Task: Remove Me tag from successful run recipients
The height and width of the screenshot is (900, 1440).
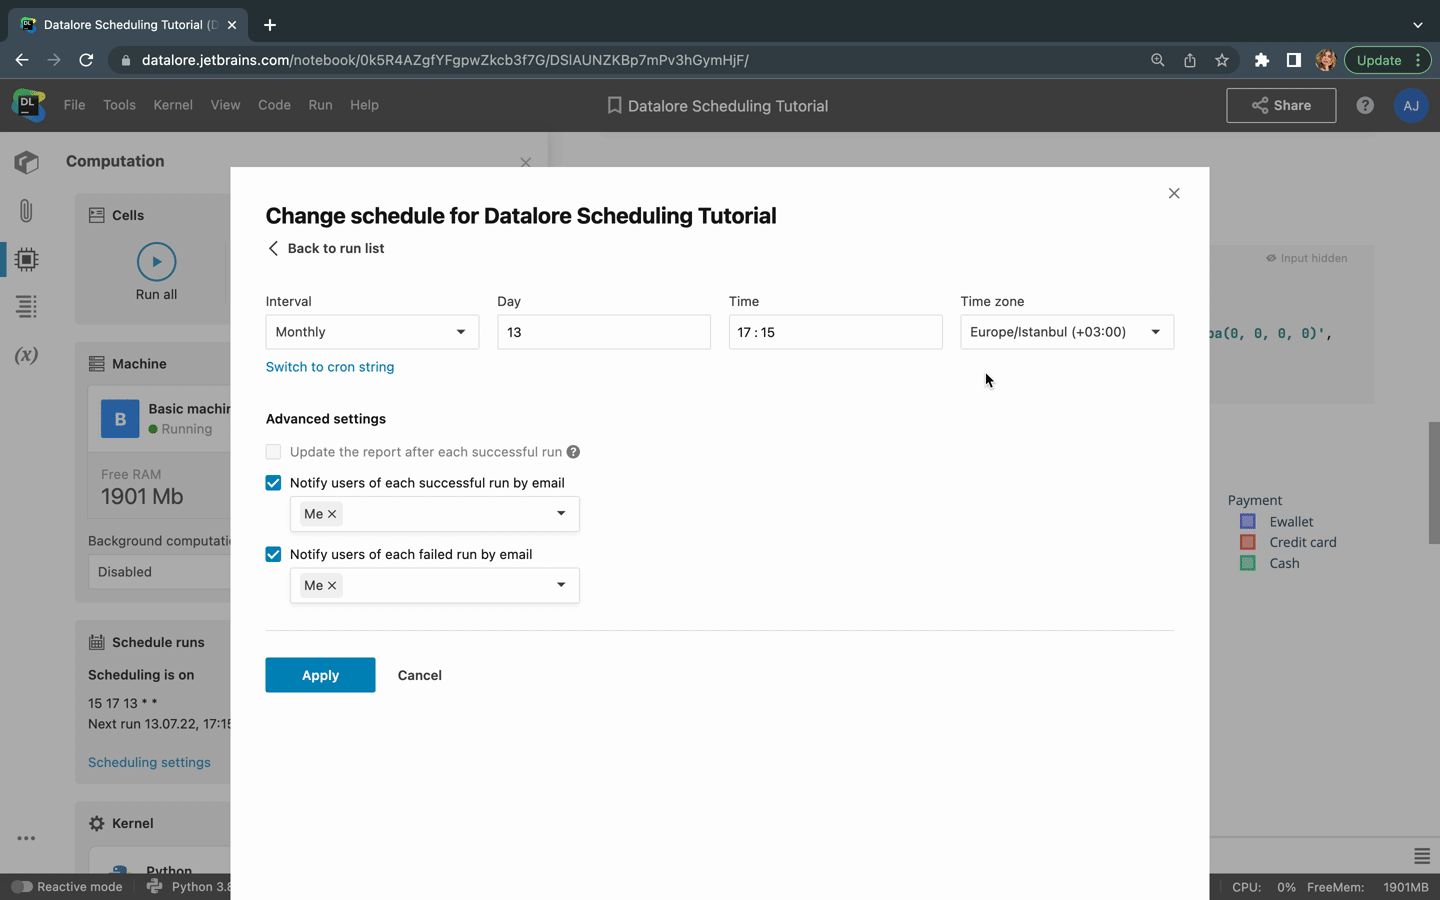Action: [332, 514]
